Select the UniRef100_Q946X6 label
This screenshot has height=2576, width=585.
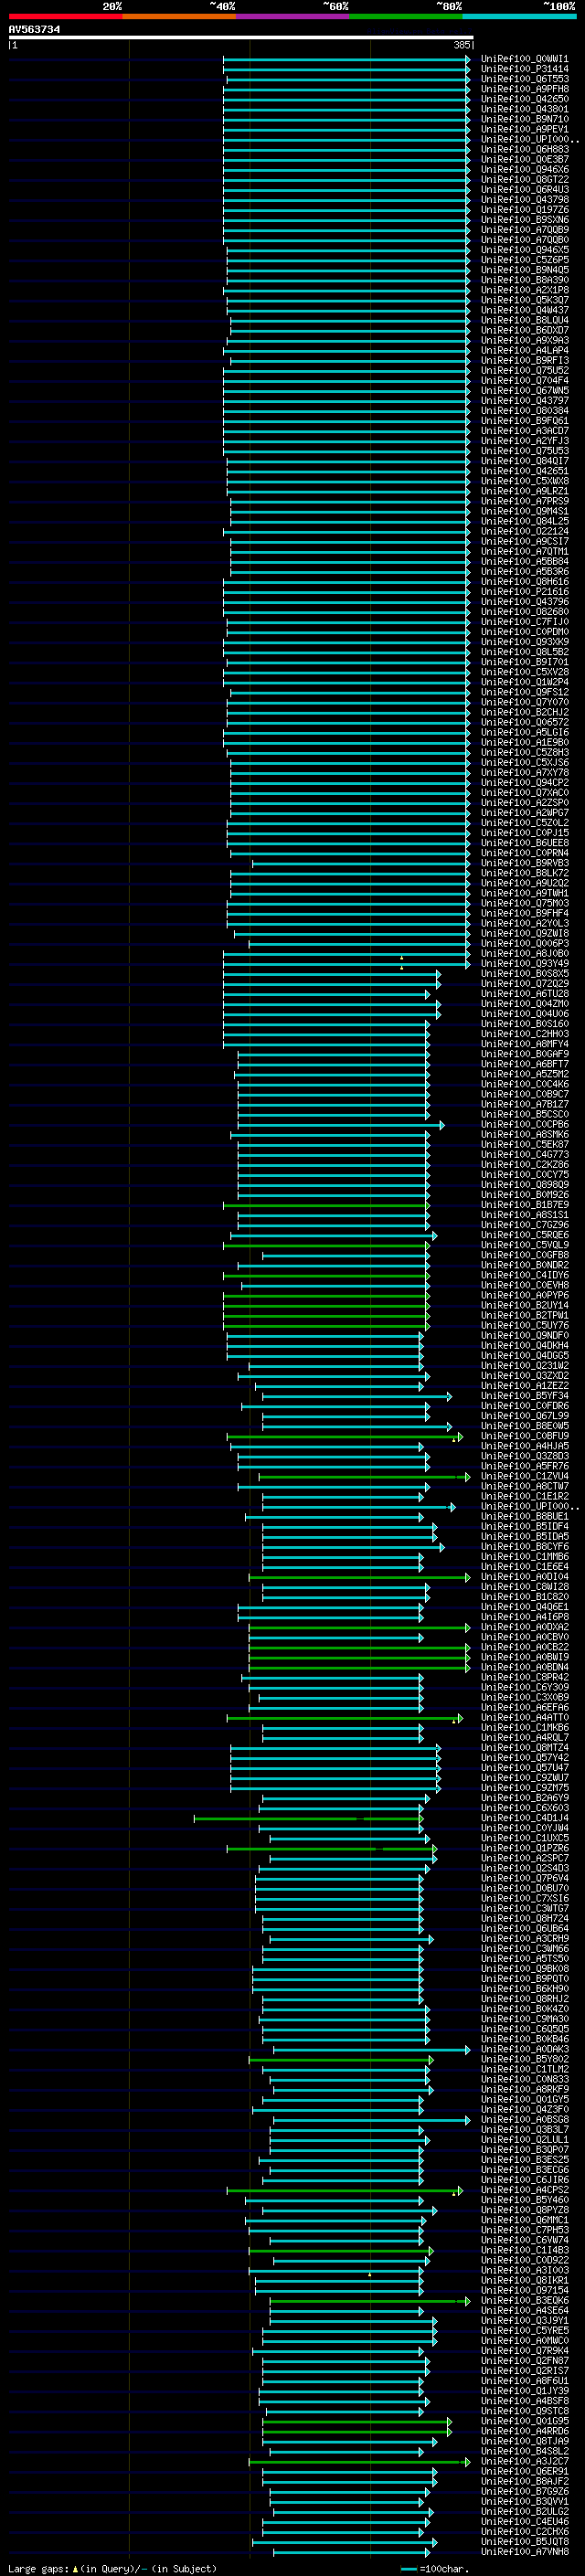click(x=524, y=170)
